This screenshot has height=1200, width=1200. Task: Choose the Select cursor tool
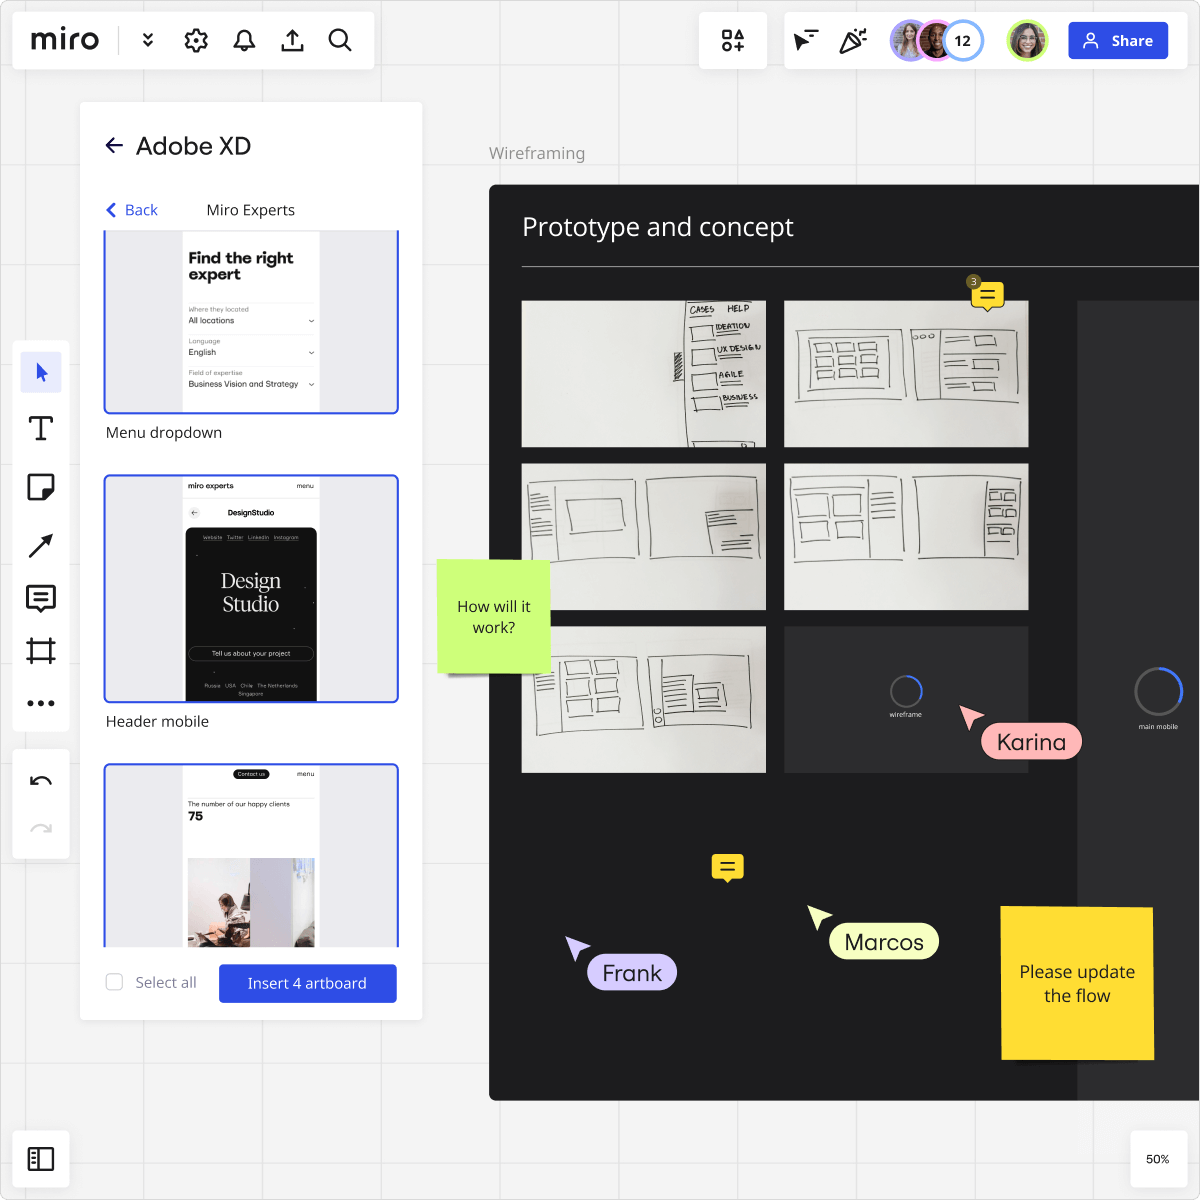[41, 373]
